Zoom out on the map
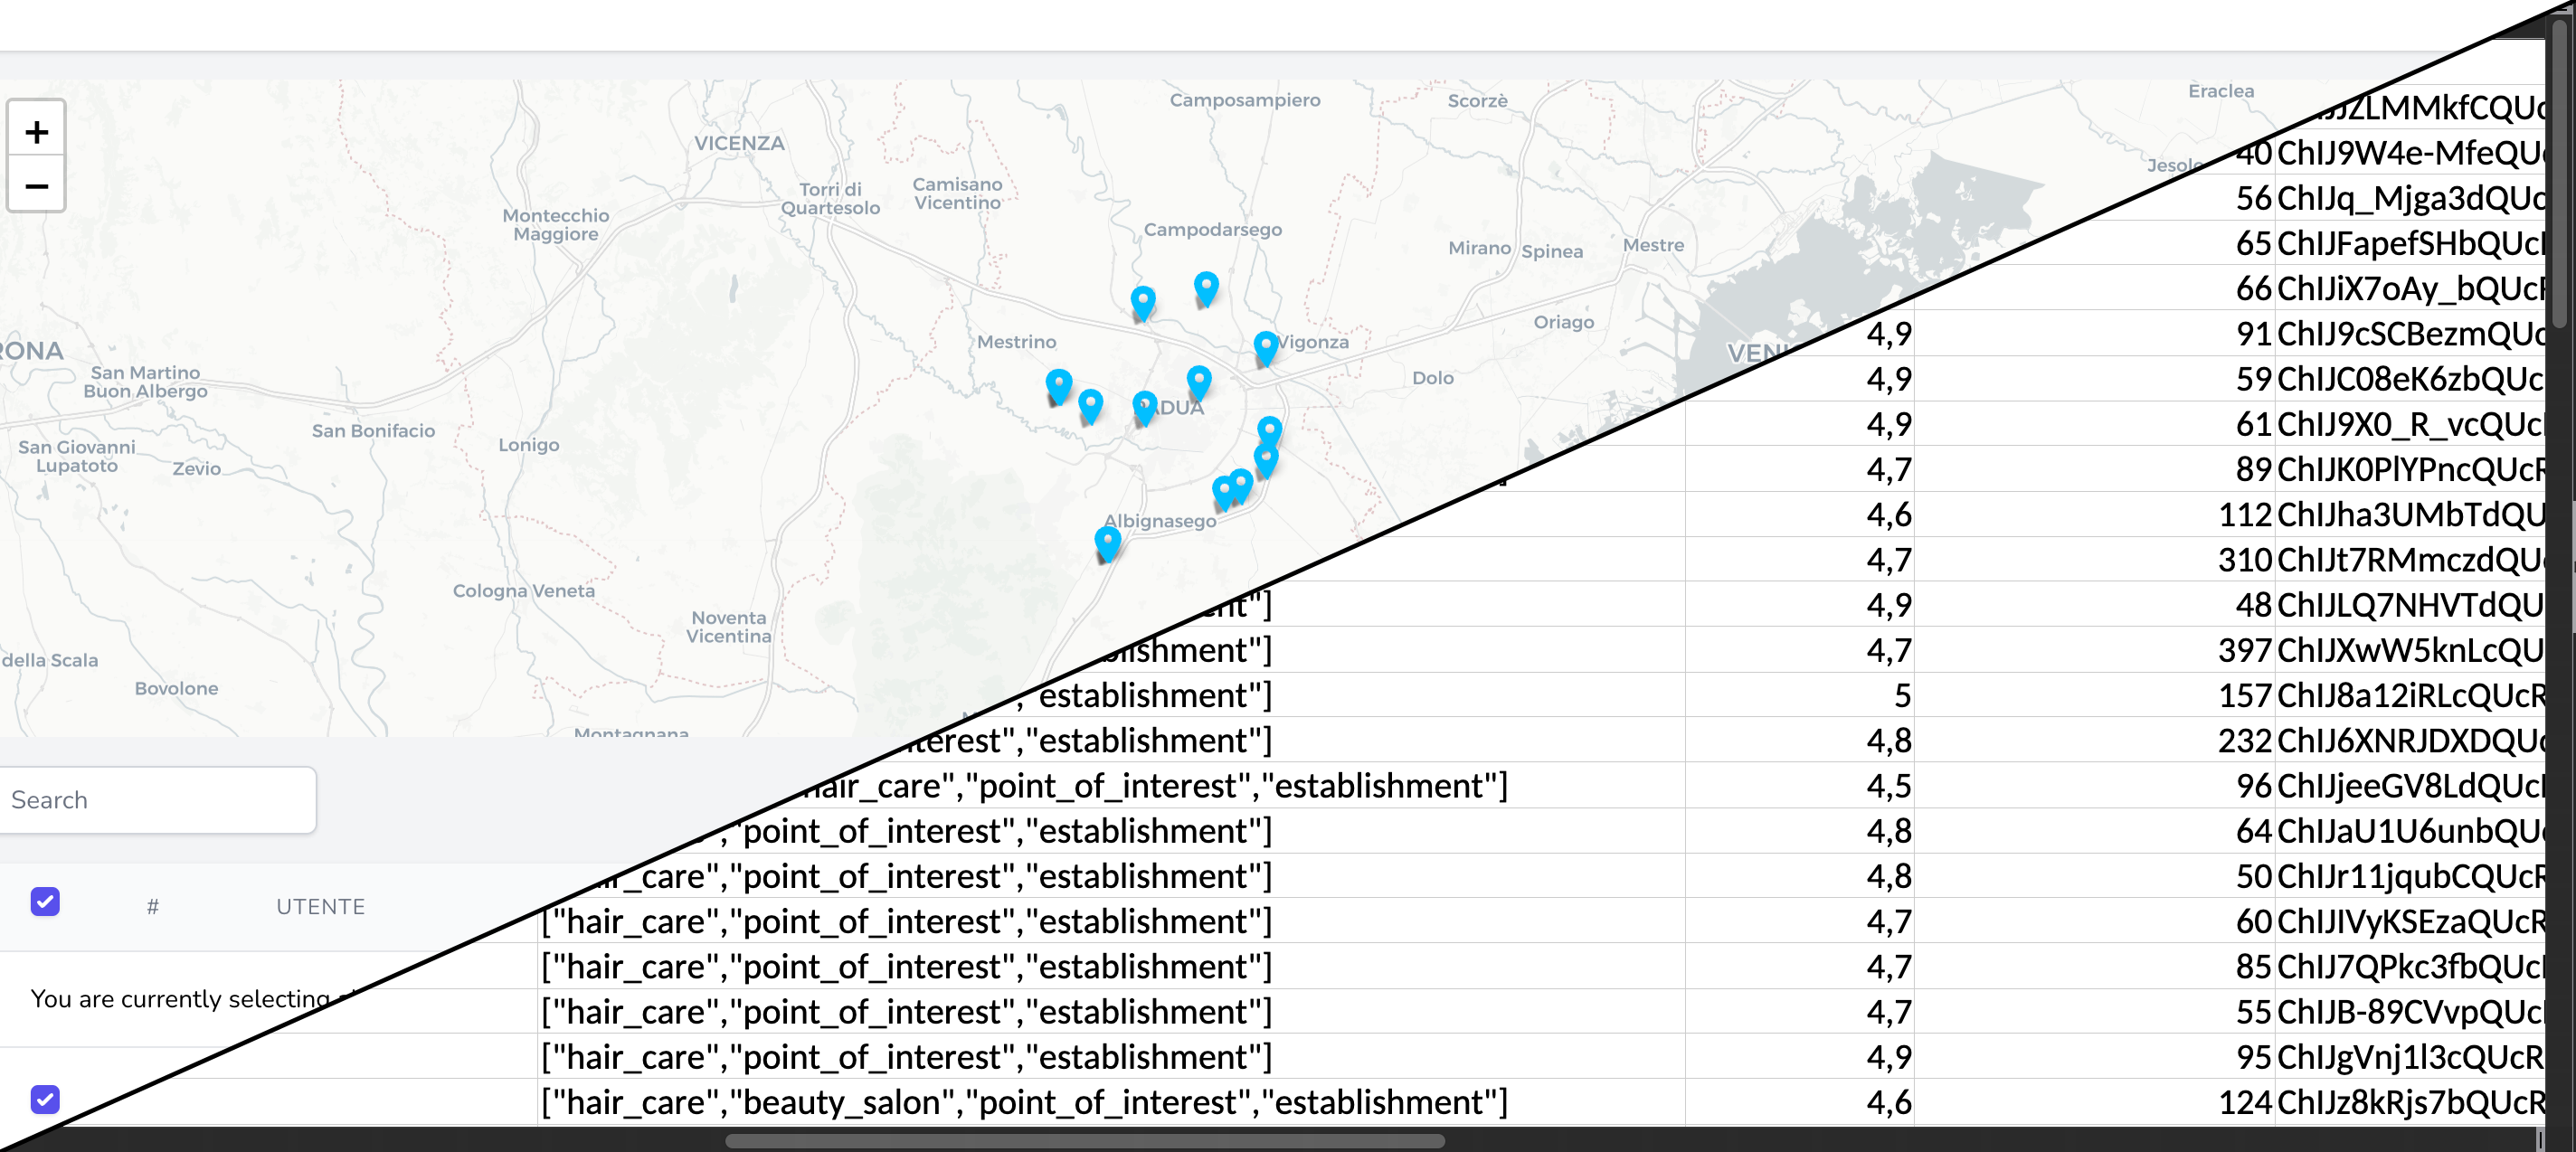 tap(36, 186)
